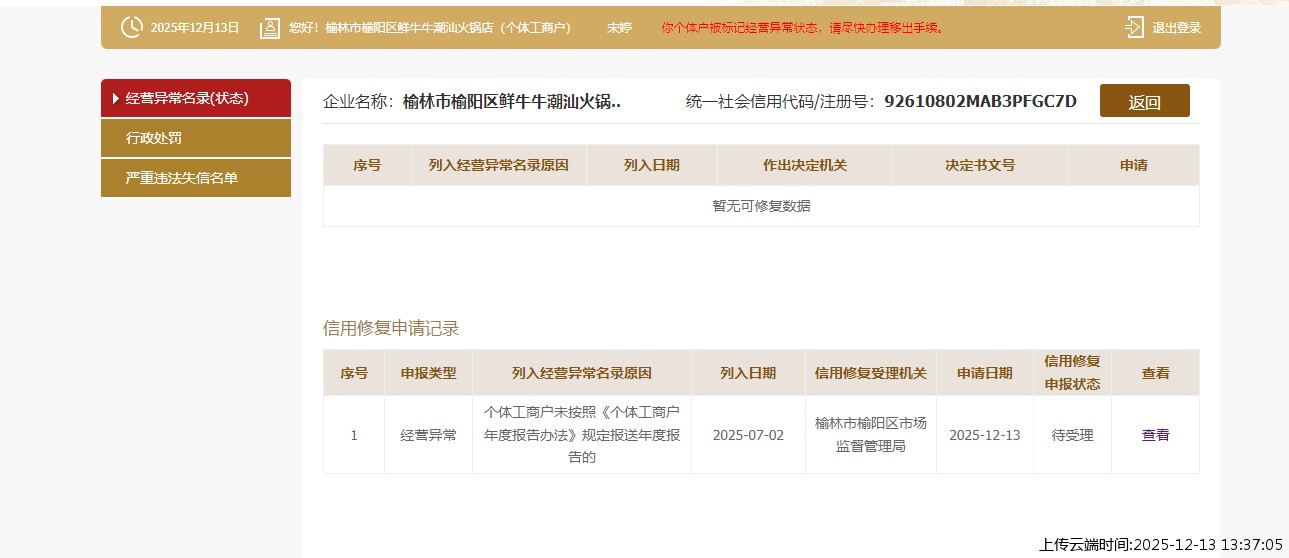Click the 信用修复申报状态 column header
The height and width of the screenshot is (558, 1289).
point(1072,372)
